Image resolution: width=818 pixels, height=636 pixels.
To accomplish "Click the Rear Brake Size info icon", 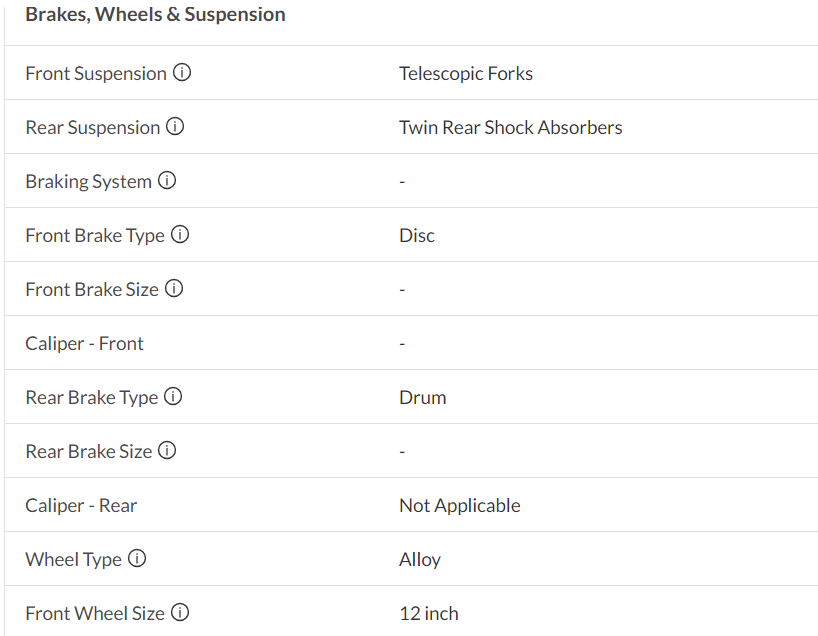I will [x=167, y=451].
